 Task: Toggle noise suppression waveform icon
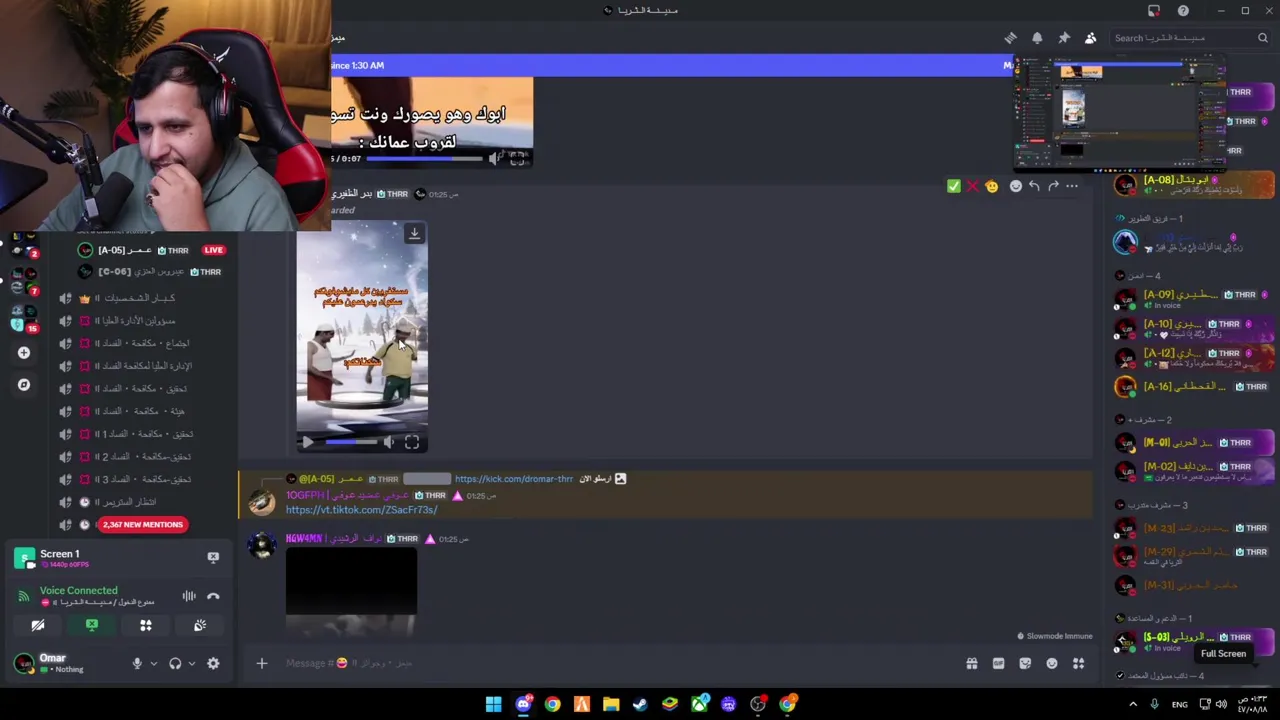pyautogui.click(x=189, y=596)
